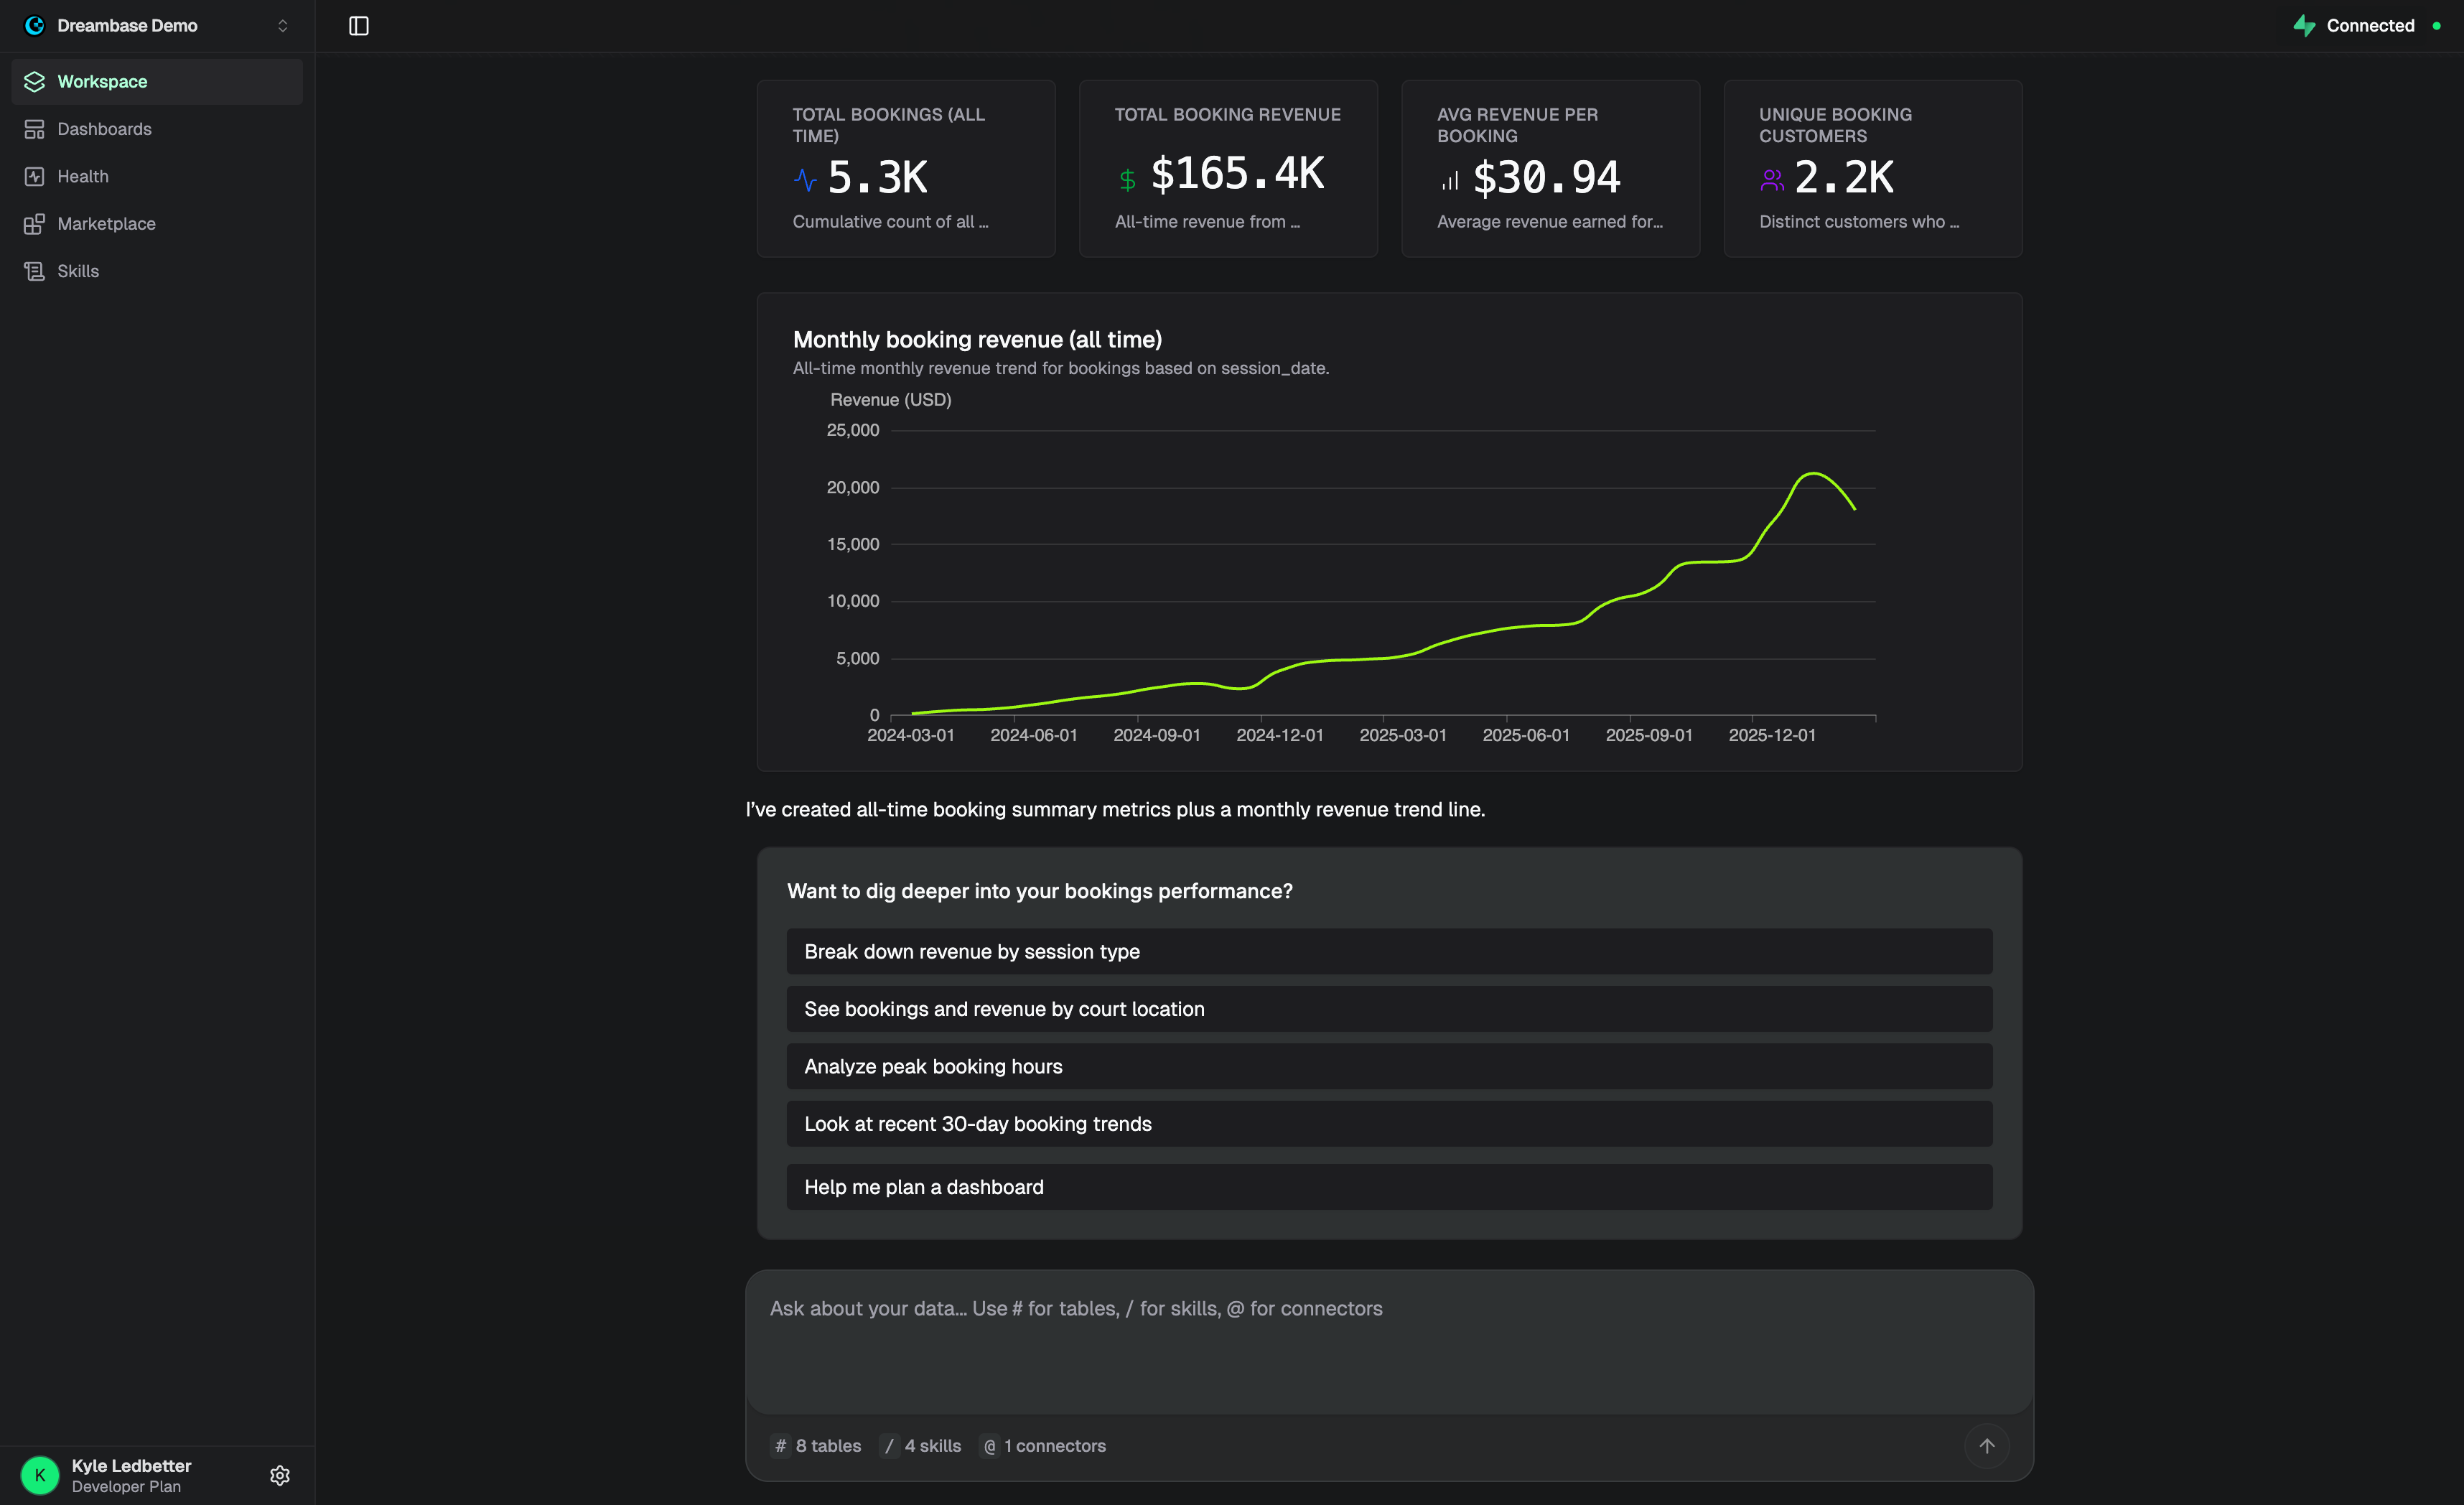Click the send message arrow button
This screenshot has width=2464, height=1505.
pos(1987,1445)
